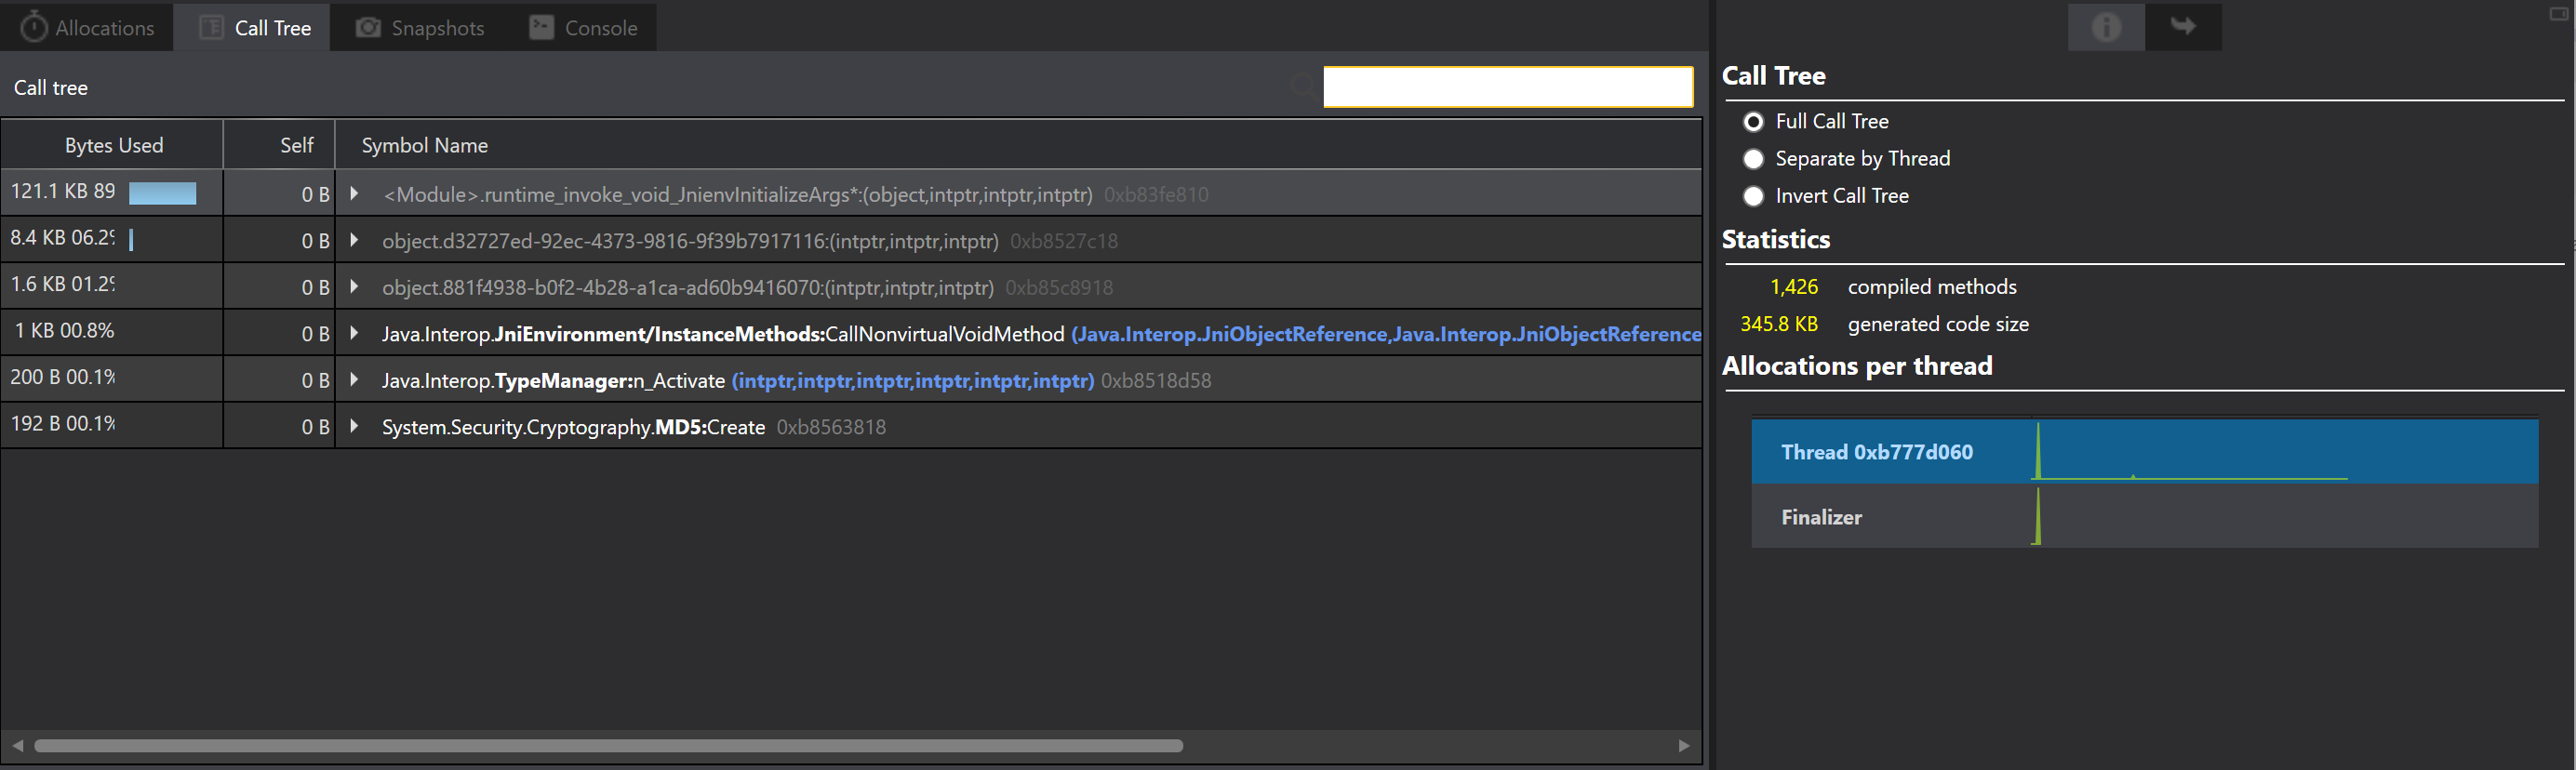
Task: Click the search magnifier icon
Action: (x=1302, y=86)
